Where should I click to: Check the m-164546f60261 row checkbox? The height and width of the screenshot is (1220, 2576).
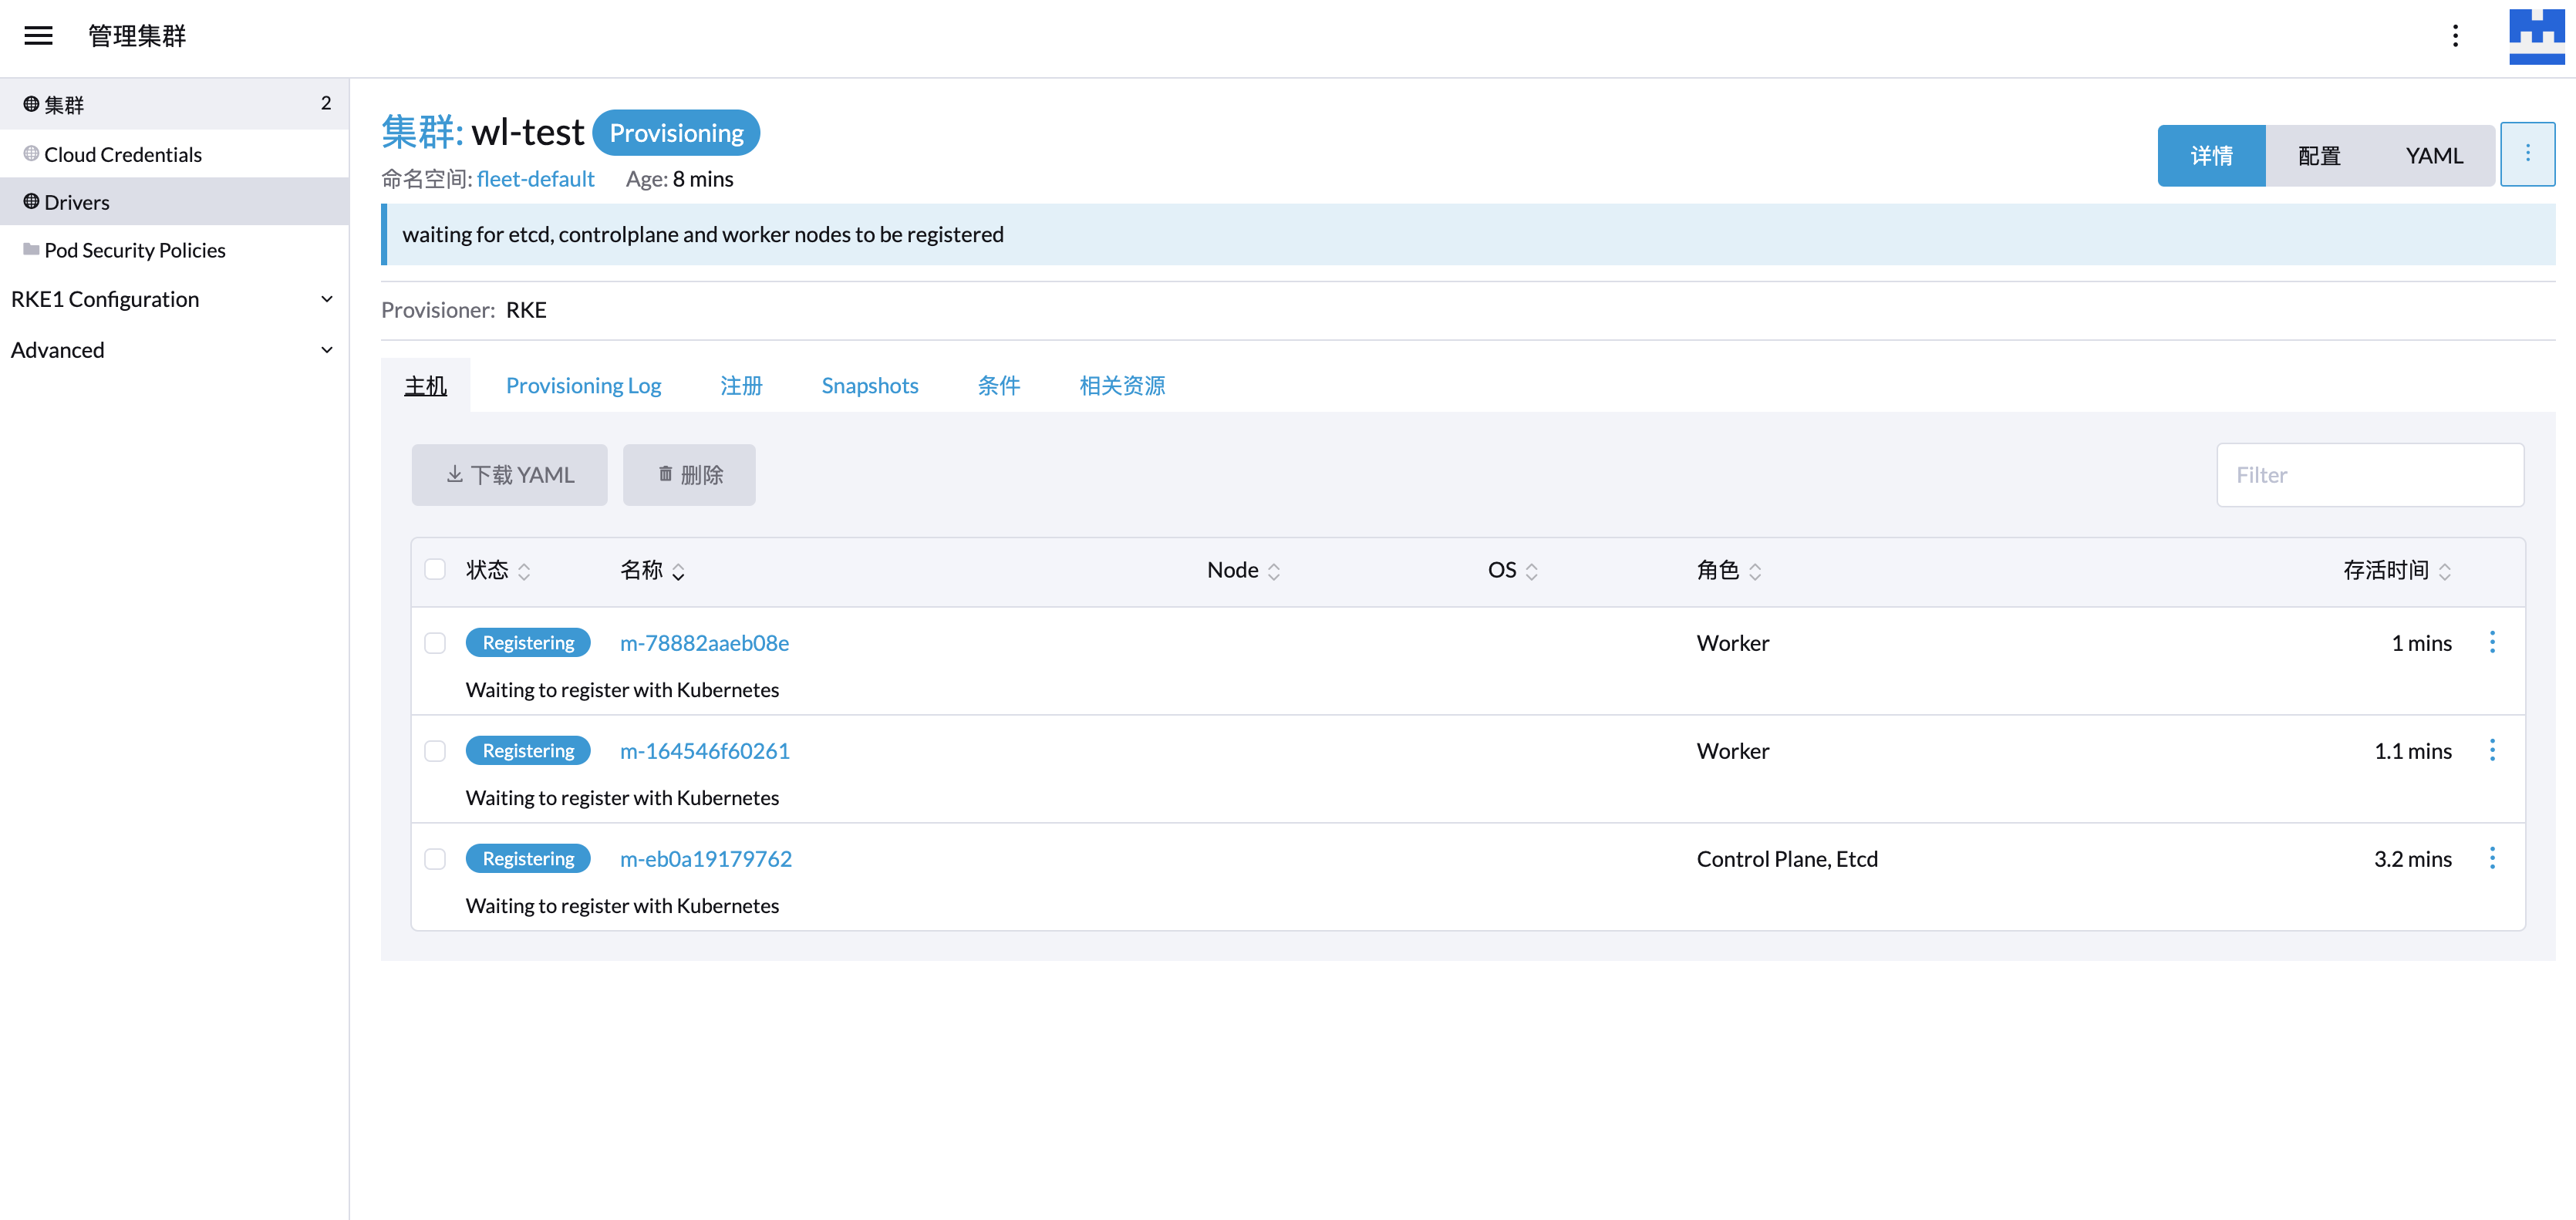click(x=435, y=751)
